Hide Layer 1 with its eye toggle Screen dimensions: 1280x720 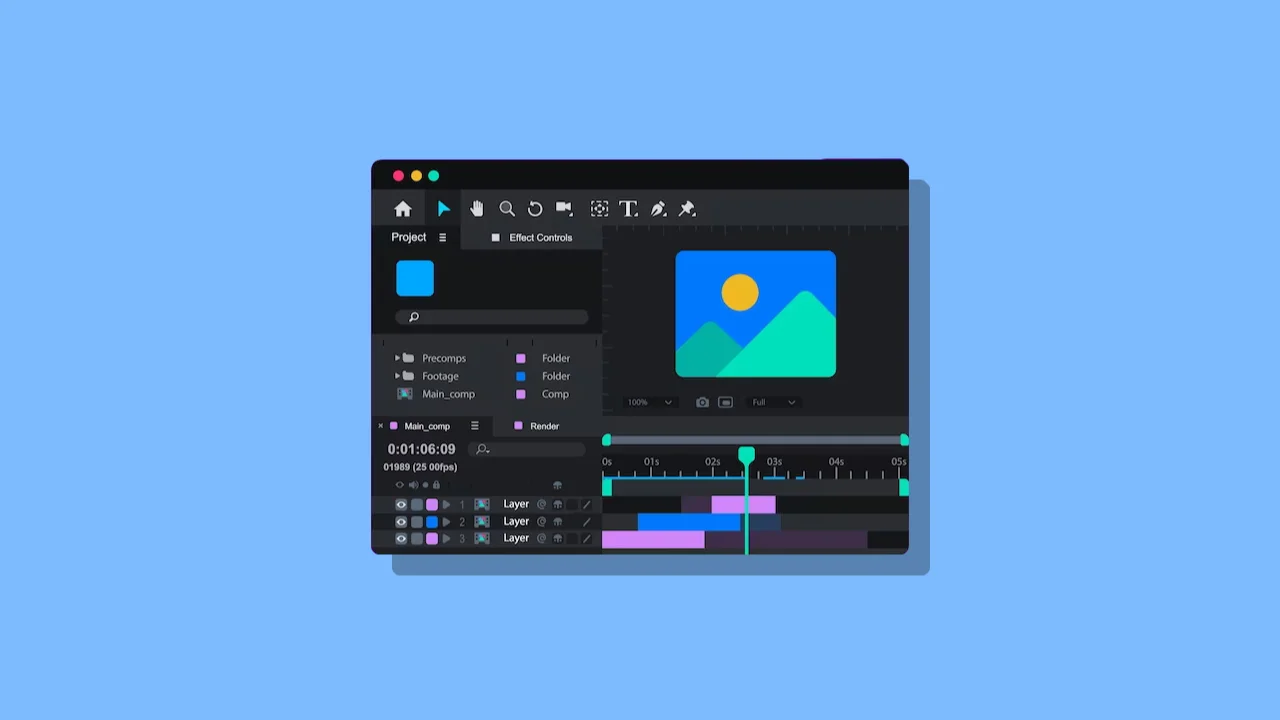(x=400, y=504)
